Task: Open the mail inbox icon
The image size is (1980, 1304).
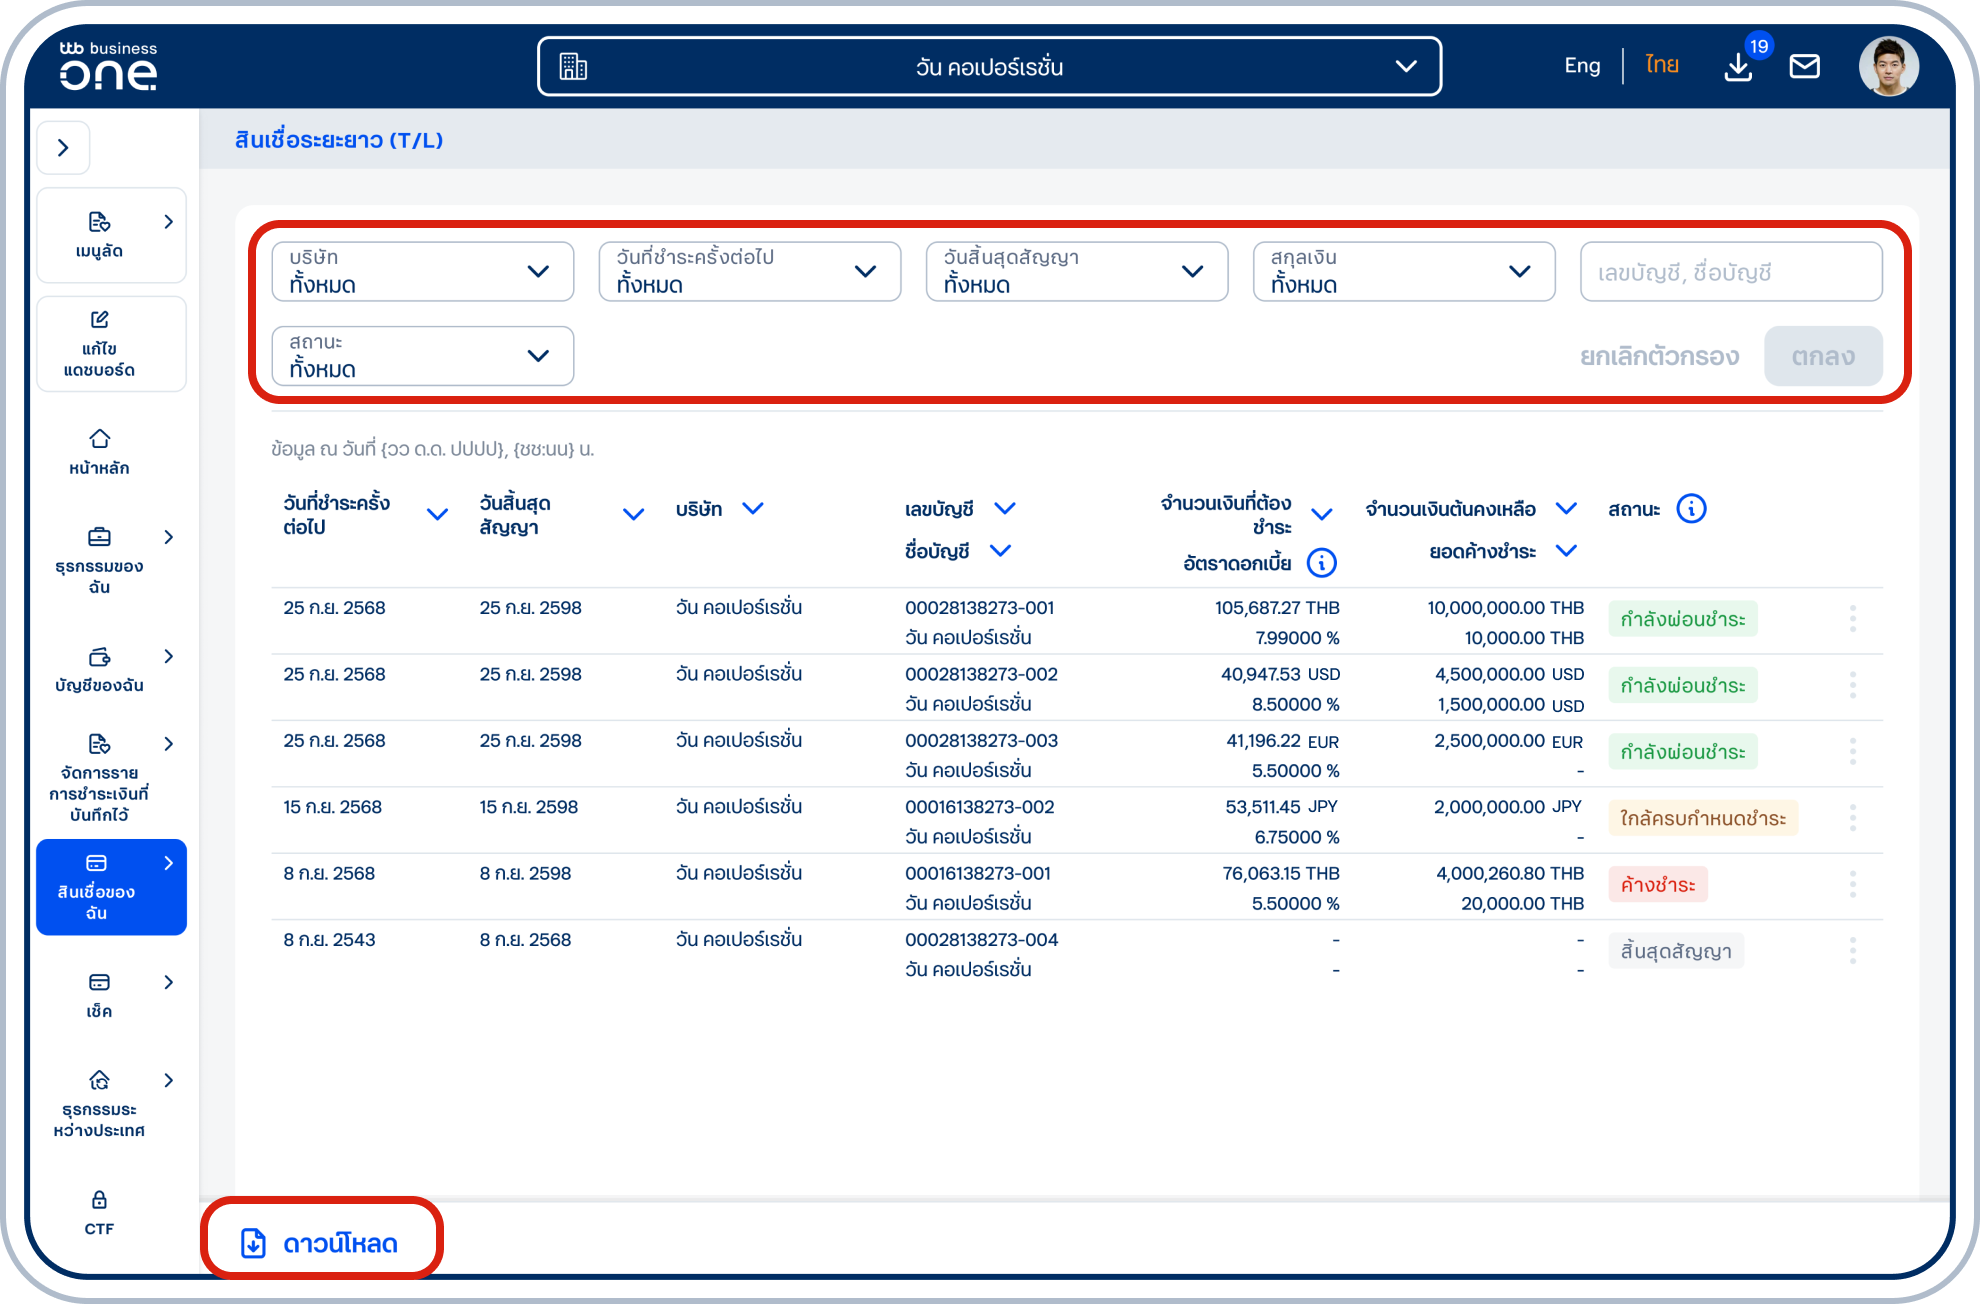Action: (1804, 67)
